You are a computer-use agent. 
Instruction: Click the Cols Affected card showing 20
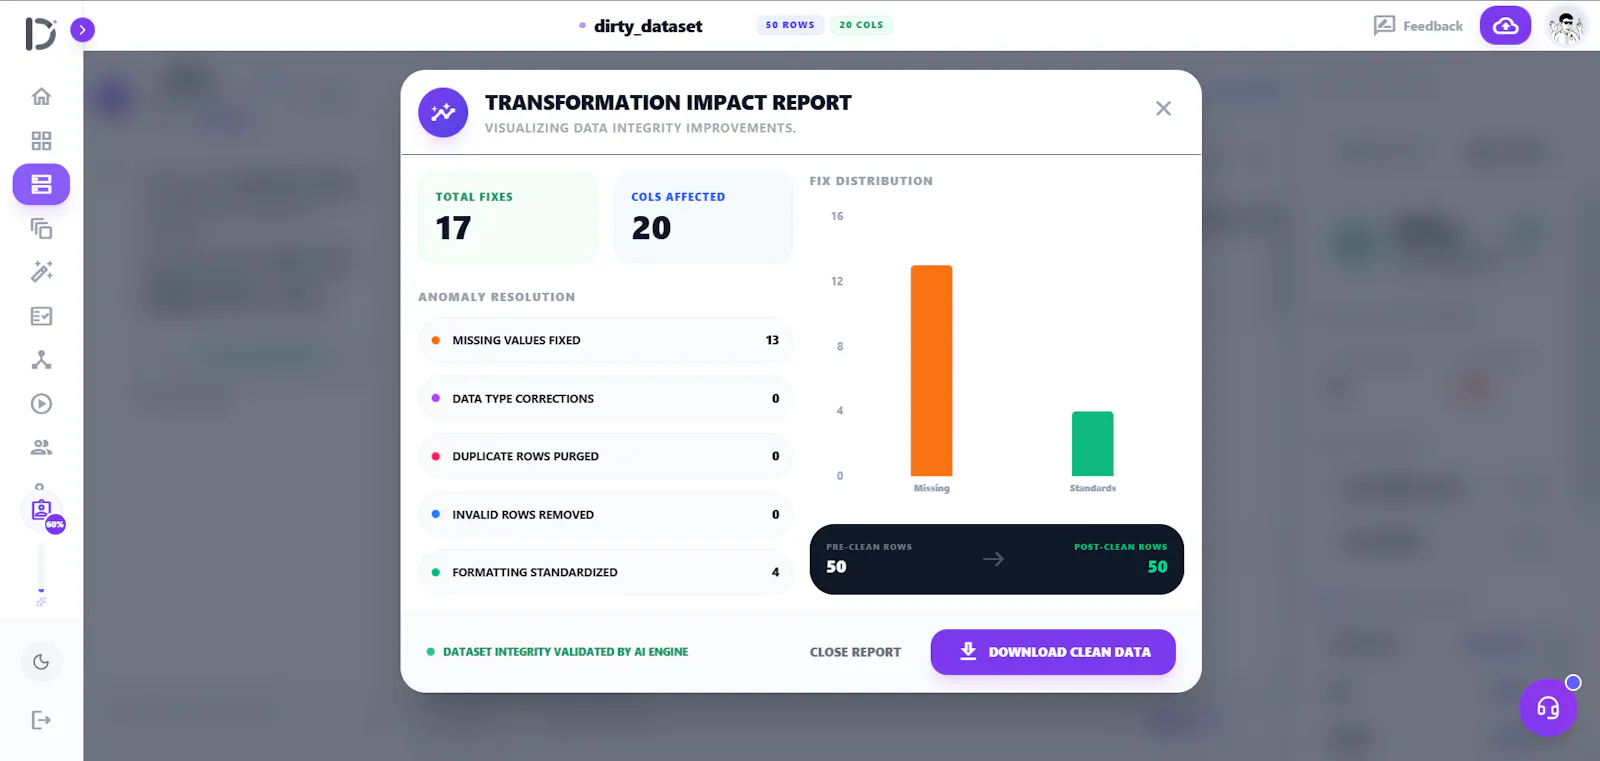click(703, 217)
